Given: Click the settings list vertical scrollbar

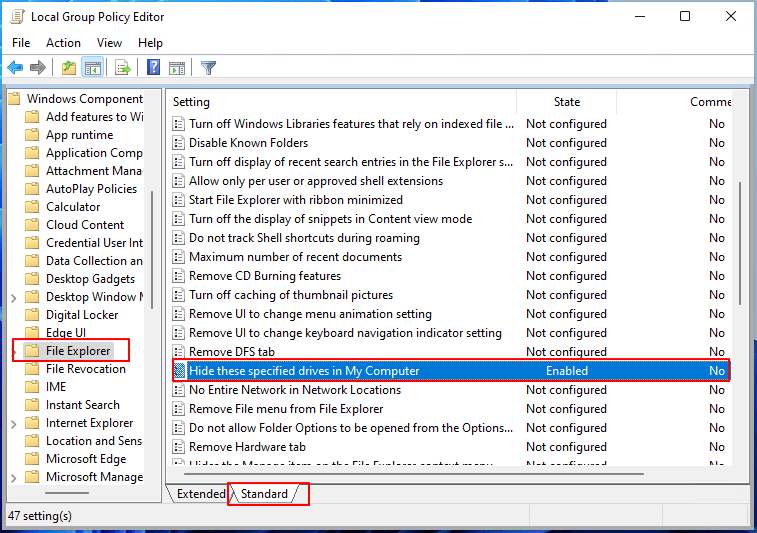Looking at the screenshot, I should (740, 240).
